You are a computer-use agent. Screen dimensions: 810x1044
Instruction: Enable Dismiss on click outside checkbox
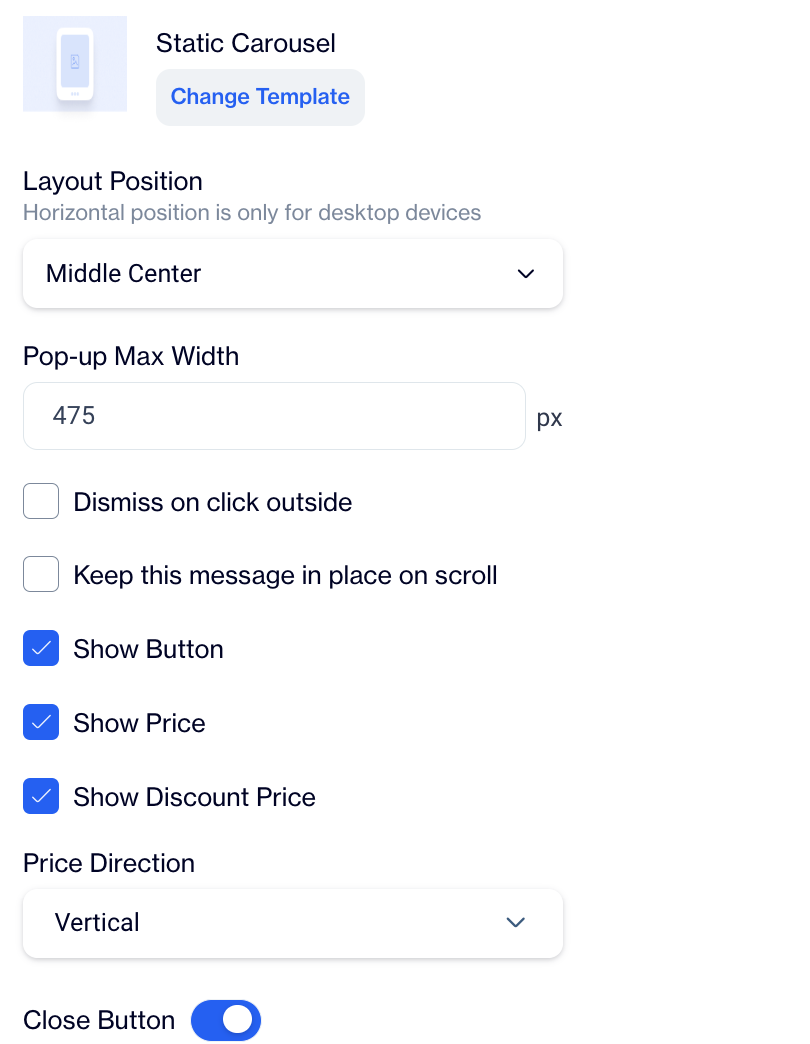(x=41, y=501)
